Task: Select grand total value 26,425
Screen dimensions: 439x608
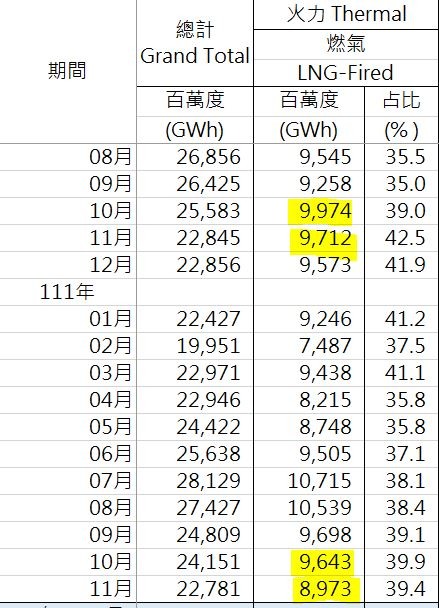Action: click(208, 184)
